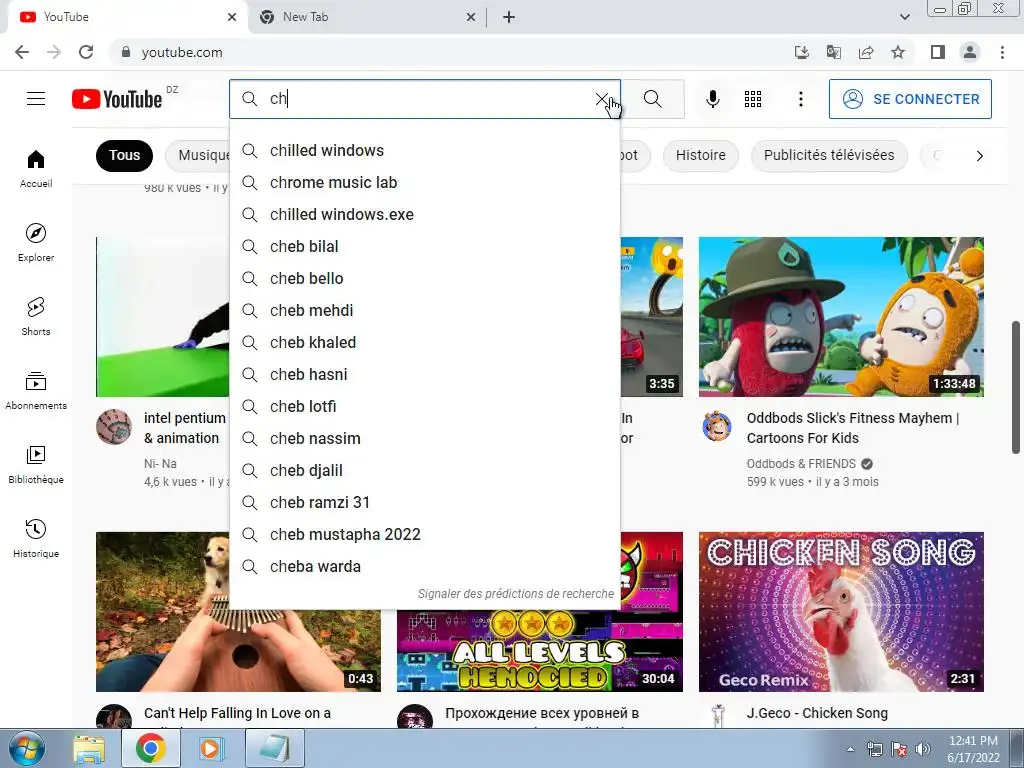This screenshot has height=768, width=1024.
Task: Open Bibliothèque in the sidebar
Action: click(36, 464)
